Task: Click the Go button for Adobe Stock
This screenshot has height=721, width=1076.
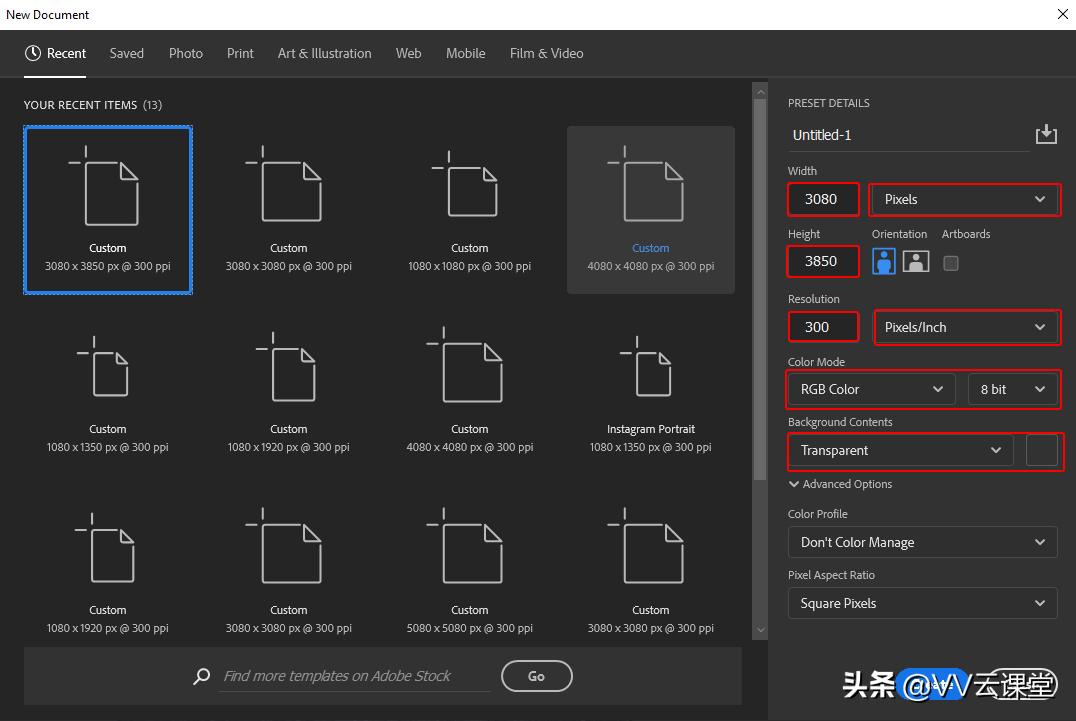Action: (x=536, y=676)
